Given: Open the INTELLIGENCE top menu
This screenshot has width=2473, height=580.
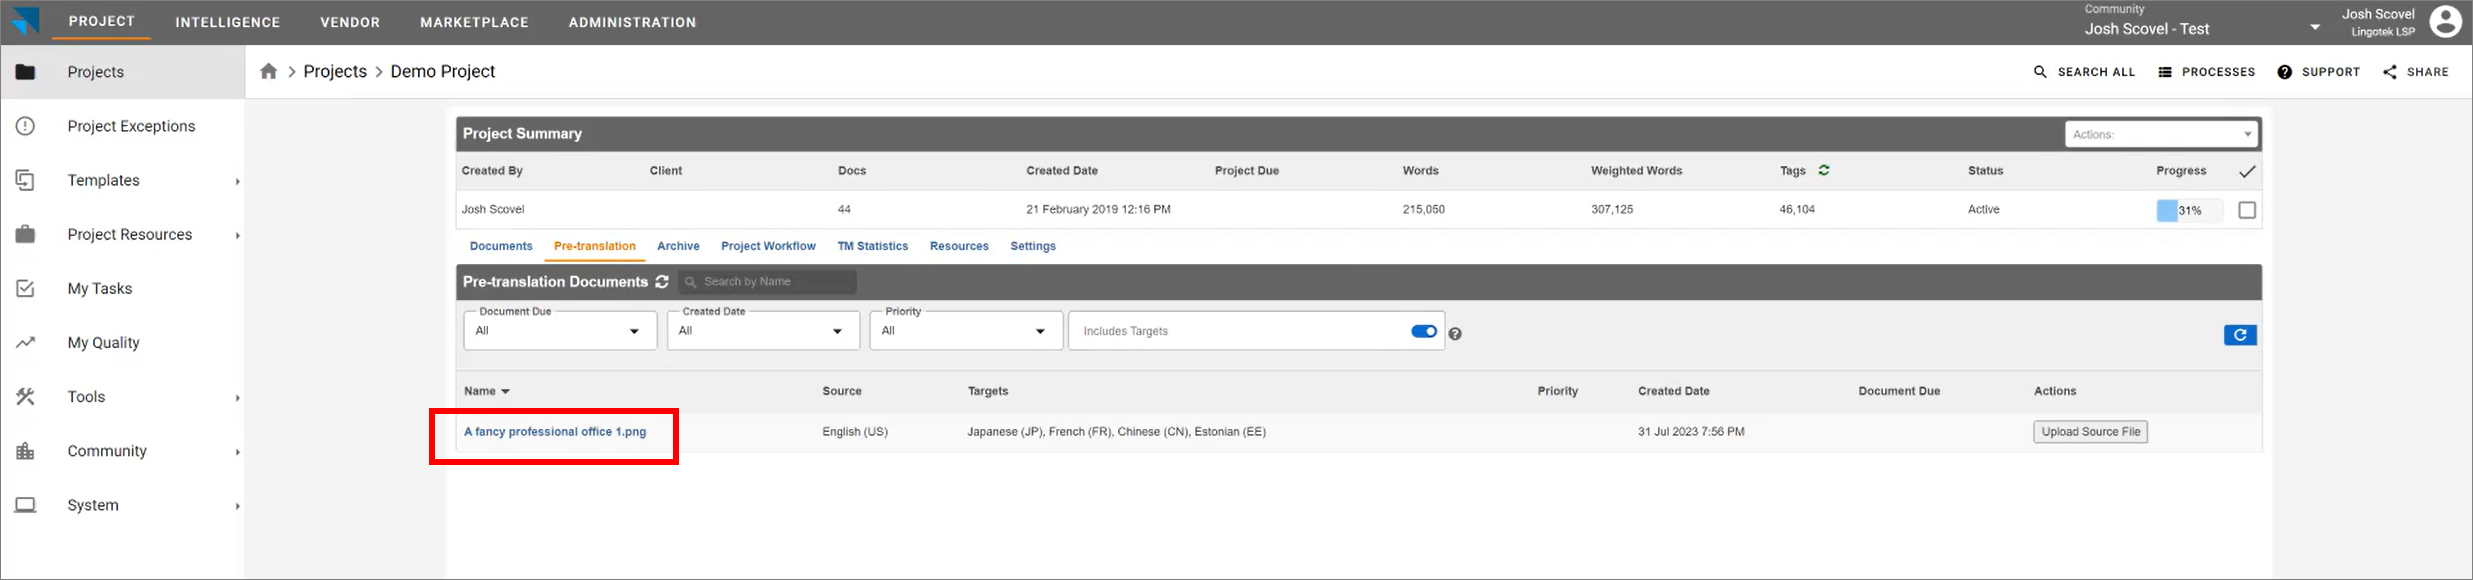Looking at the screenshot, I should coord(228,22).
